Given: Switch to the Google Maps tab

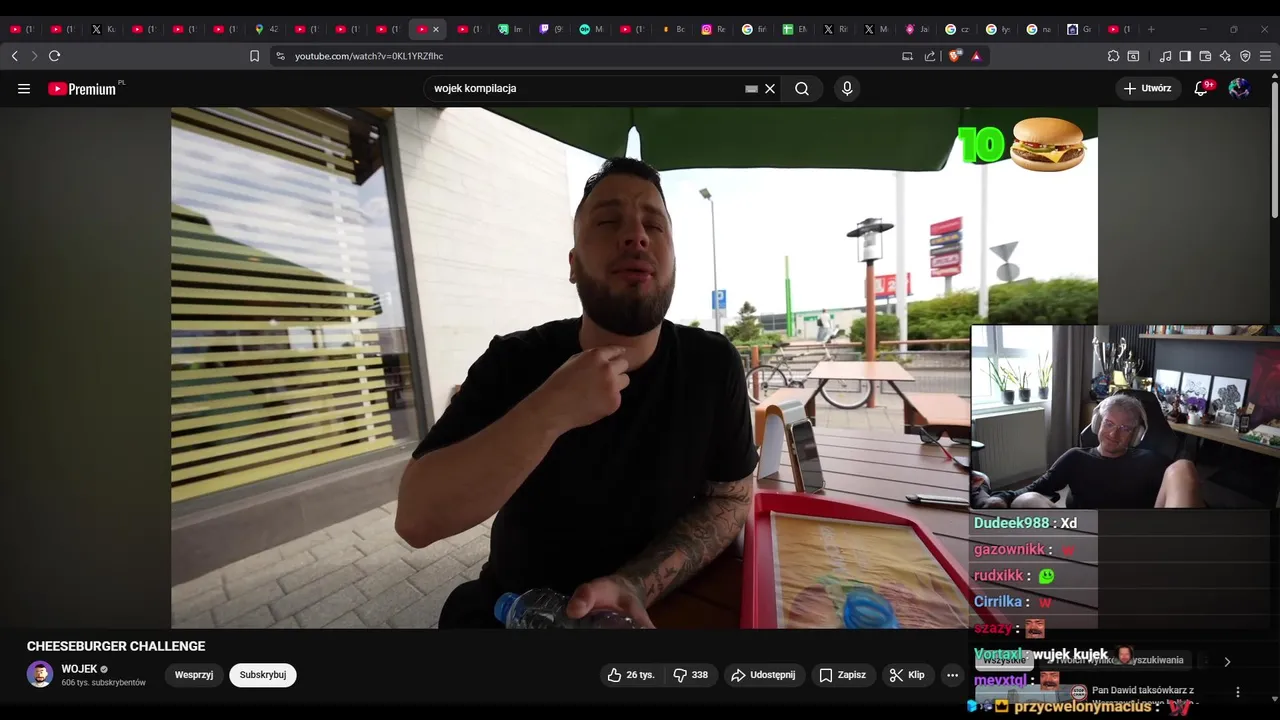Looking at the screenshot, I should tap(266, 29).
